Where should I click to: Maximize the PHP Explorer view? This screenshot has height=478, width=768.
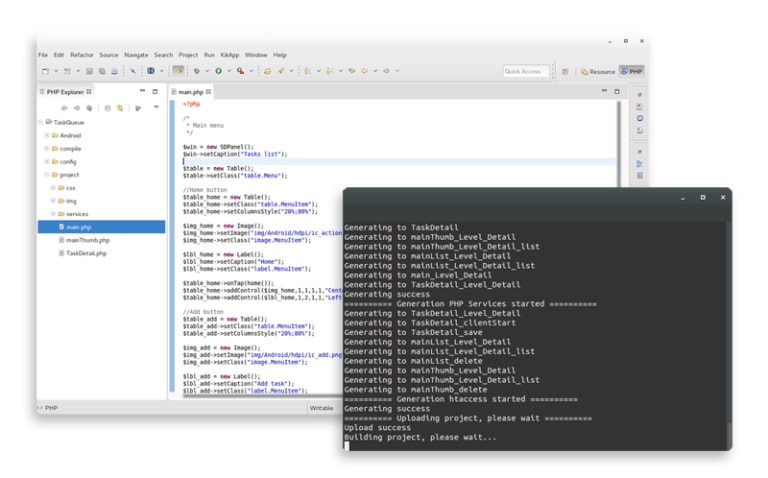[155, 92]
